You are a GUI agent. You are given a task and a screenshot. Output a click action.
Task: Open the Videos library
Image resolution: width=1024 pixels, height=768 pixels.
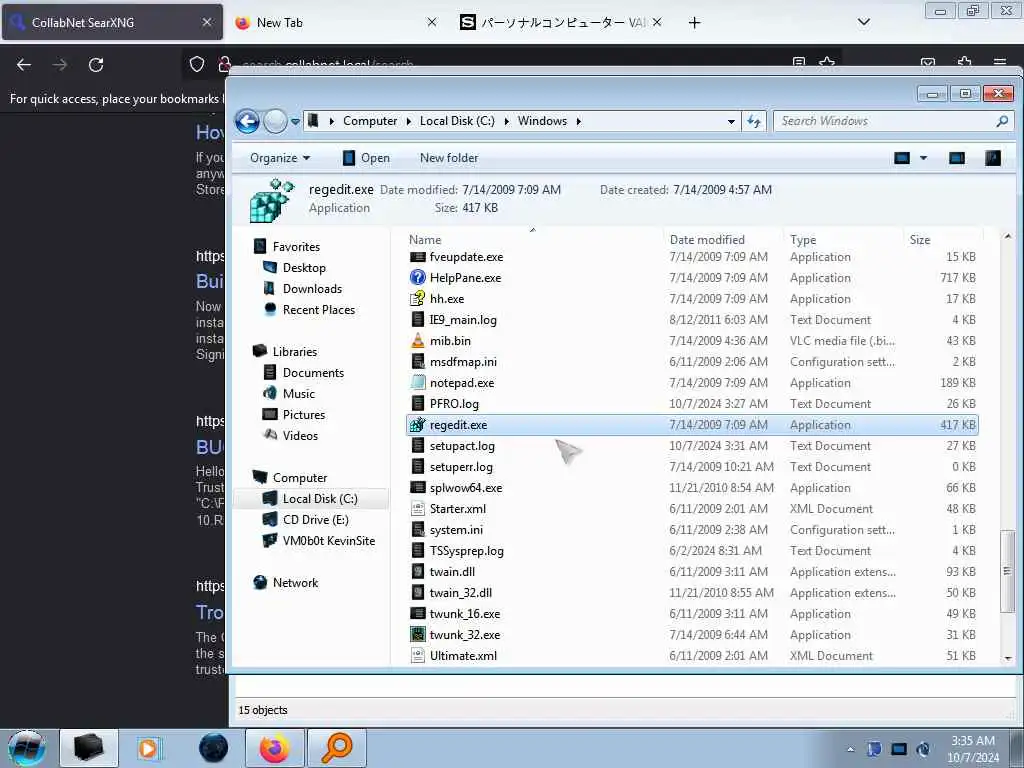tap(300, 436)
